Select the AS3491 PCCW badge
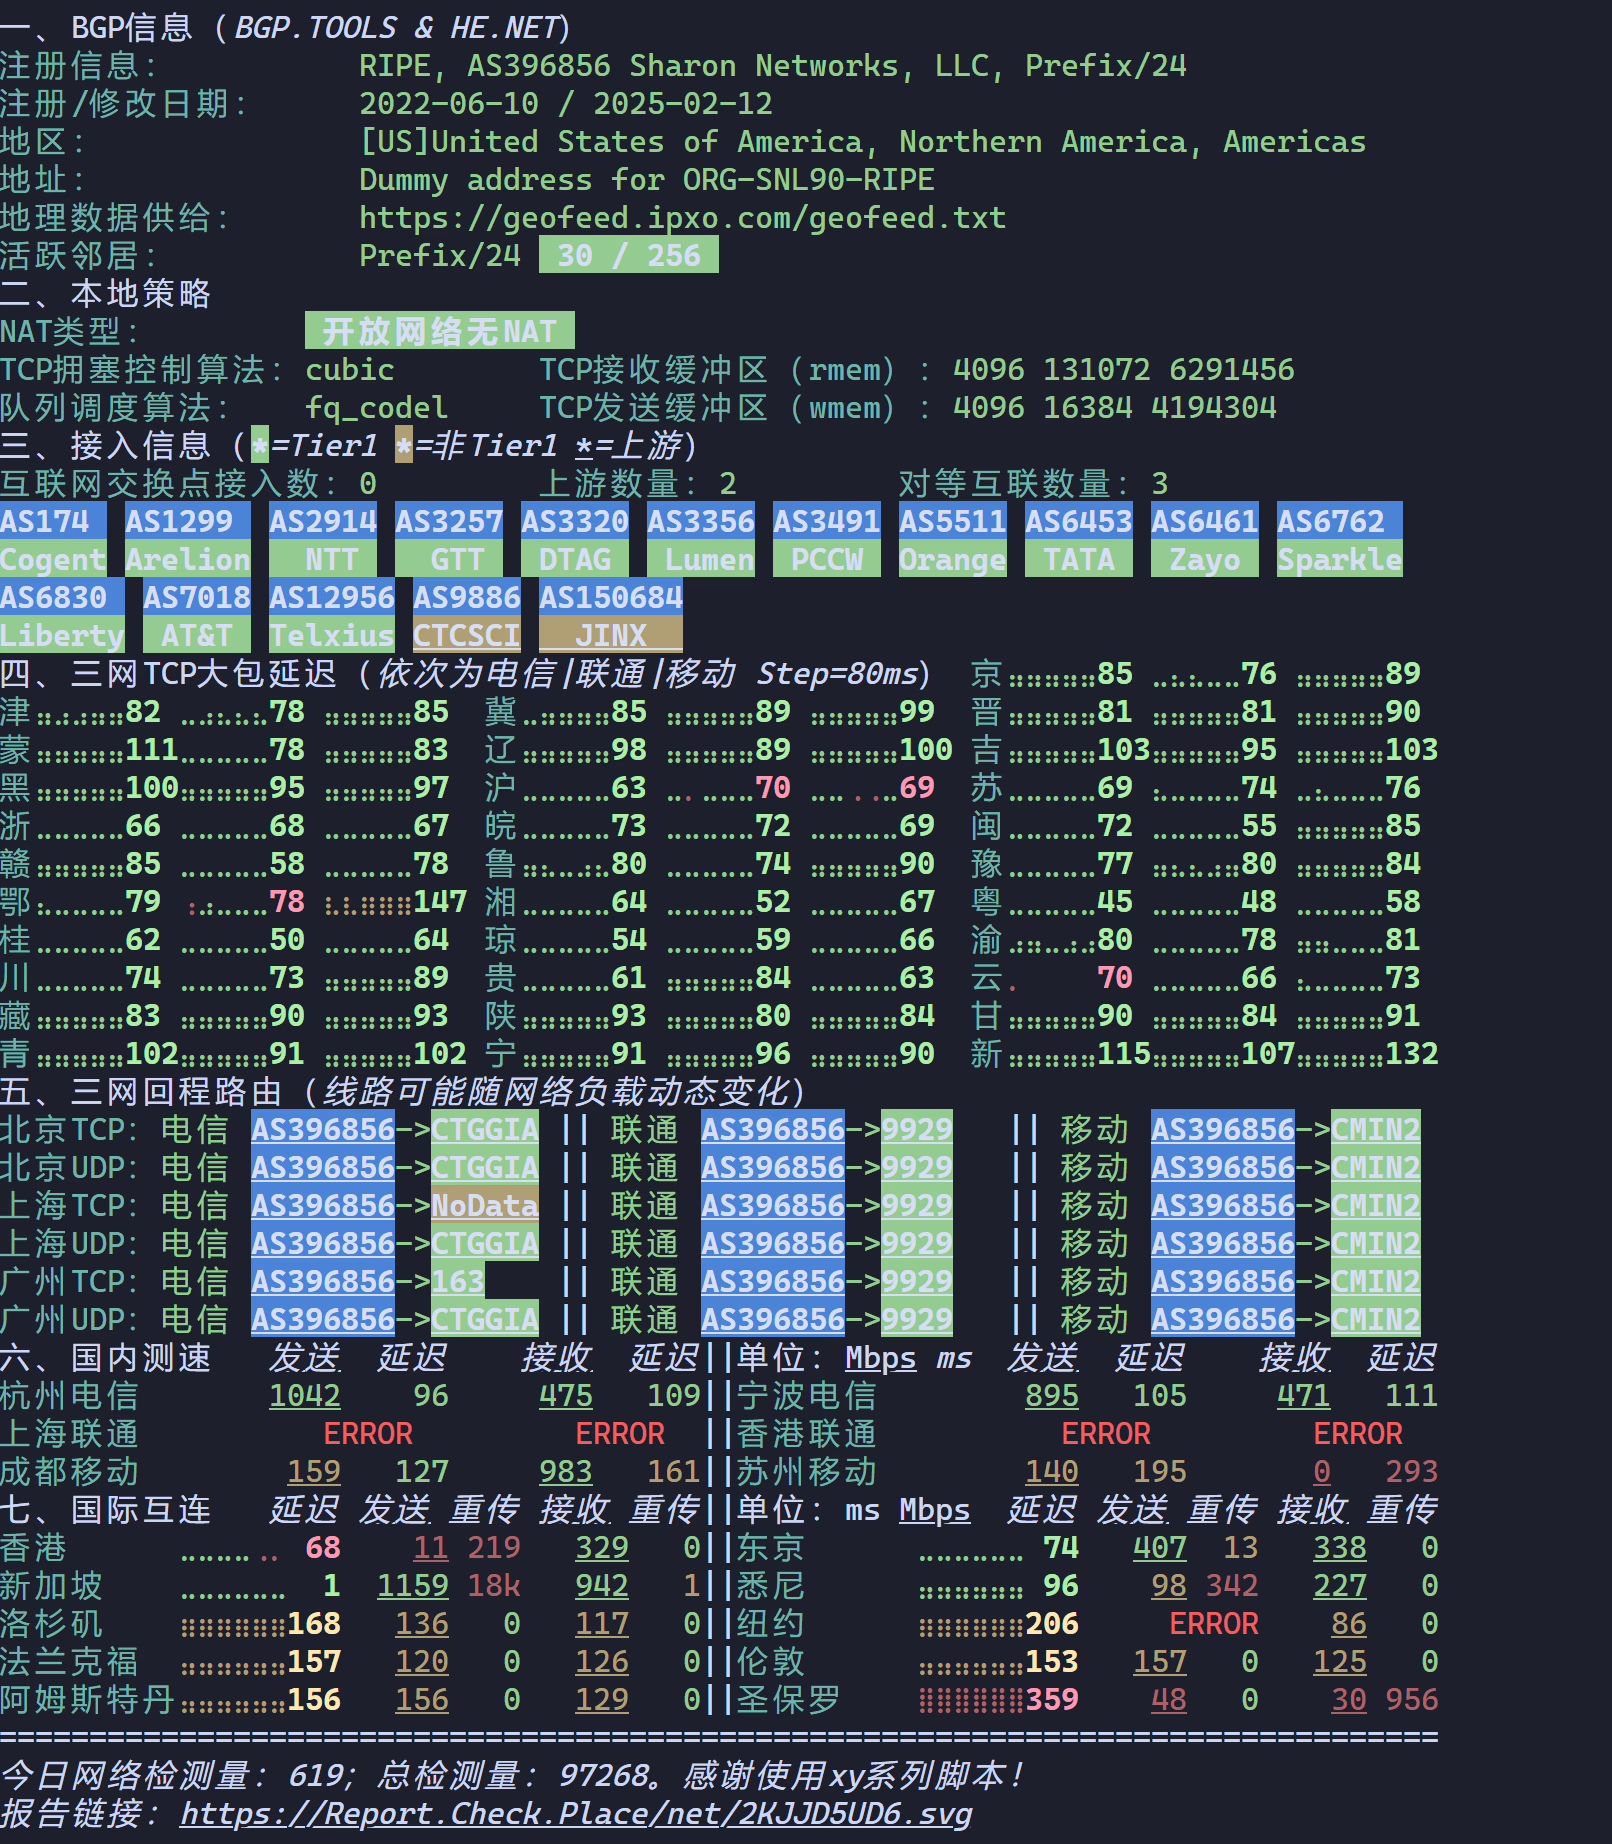 827,540
